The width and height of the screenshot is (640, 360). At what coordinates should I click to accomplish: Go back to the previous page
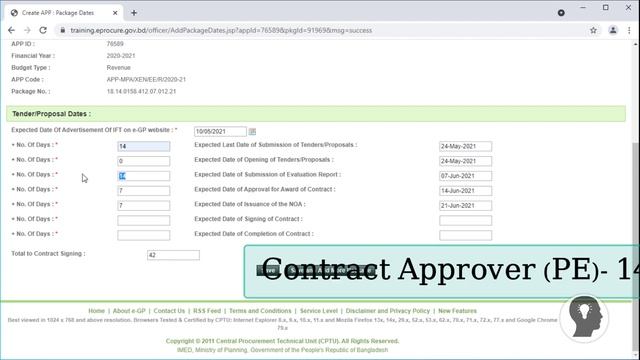tap(11, 30)
